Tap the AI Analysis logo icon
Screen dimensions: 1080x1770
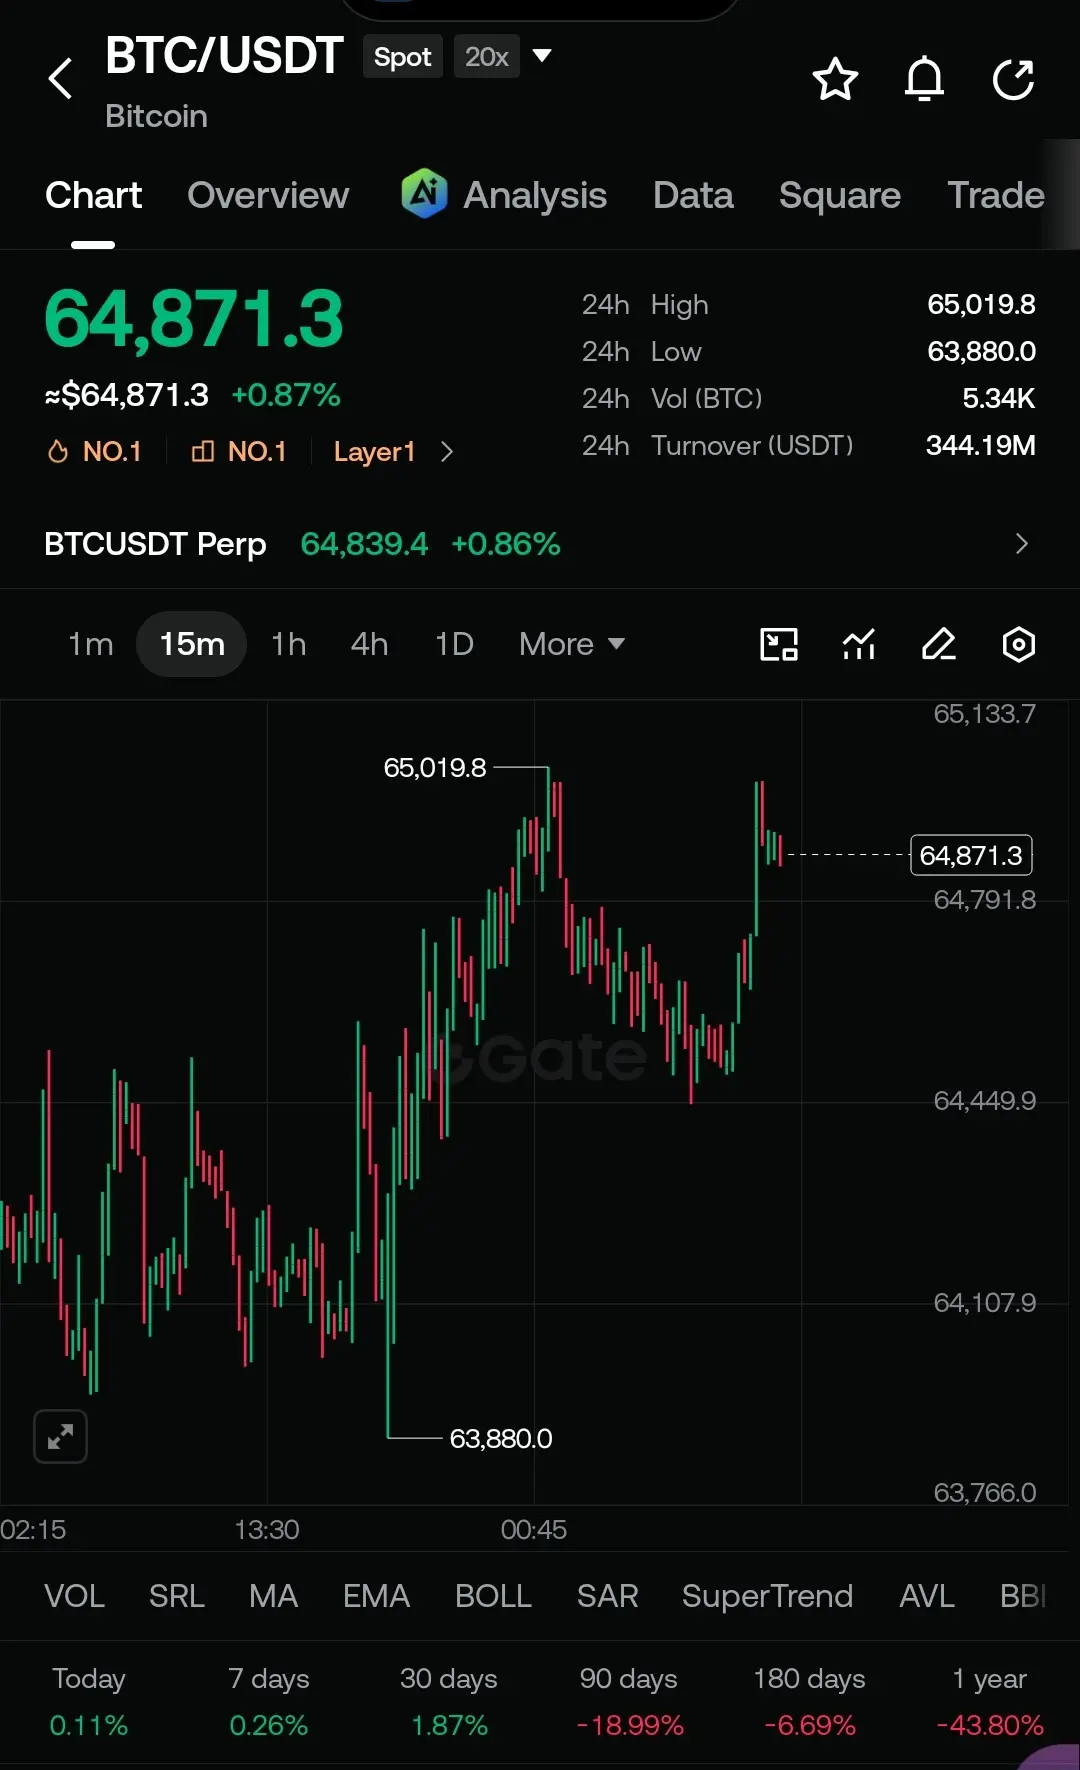point(424,193)
